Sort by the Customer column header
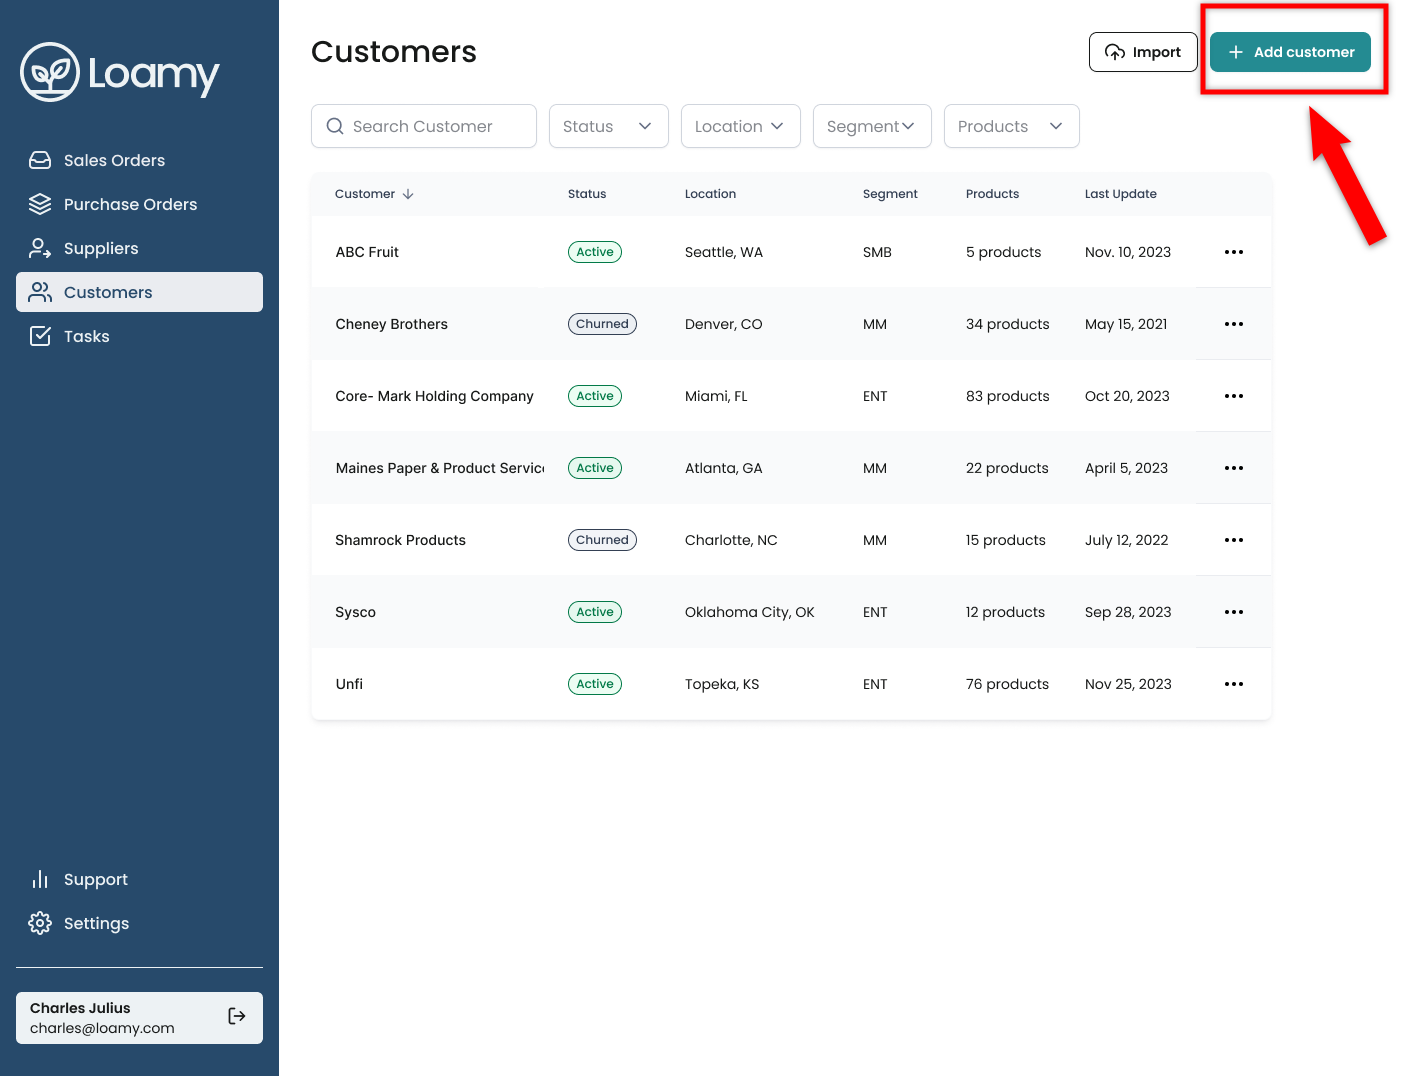Screen dimensions: 1424x1076 374,194
